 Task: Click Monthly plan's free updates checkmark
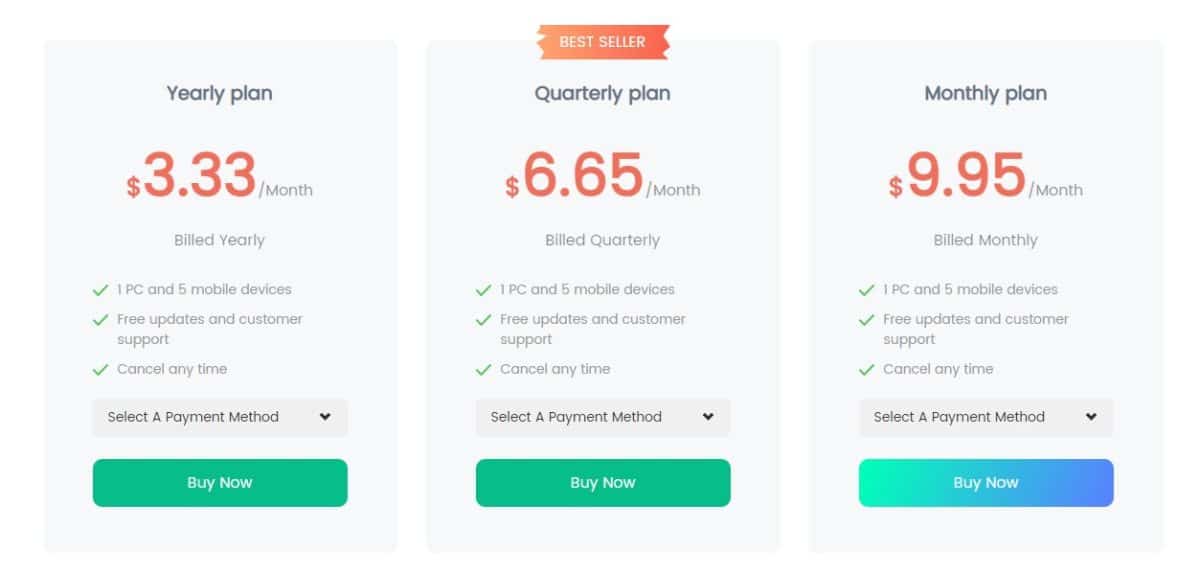[x=866, y=320]
